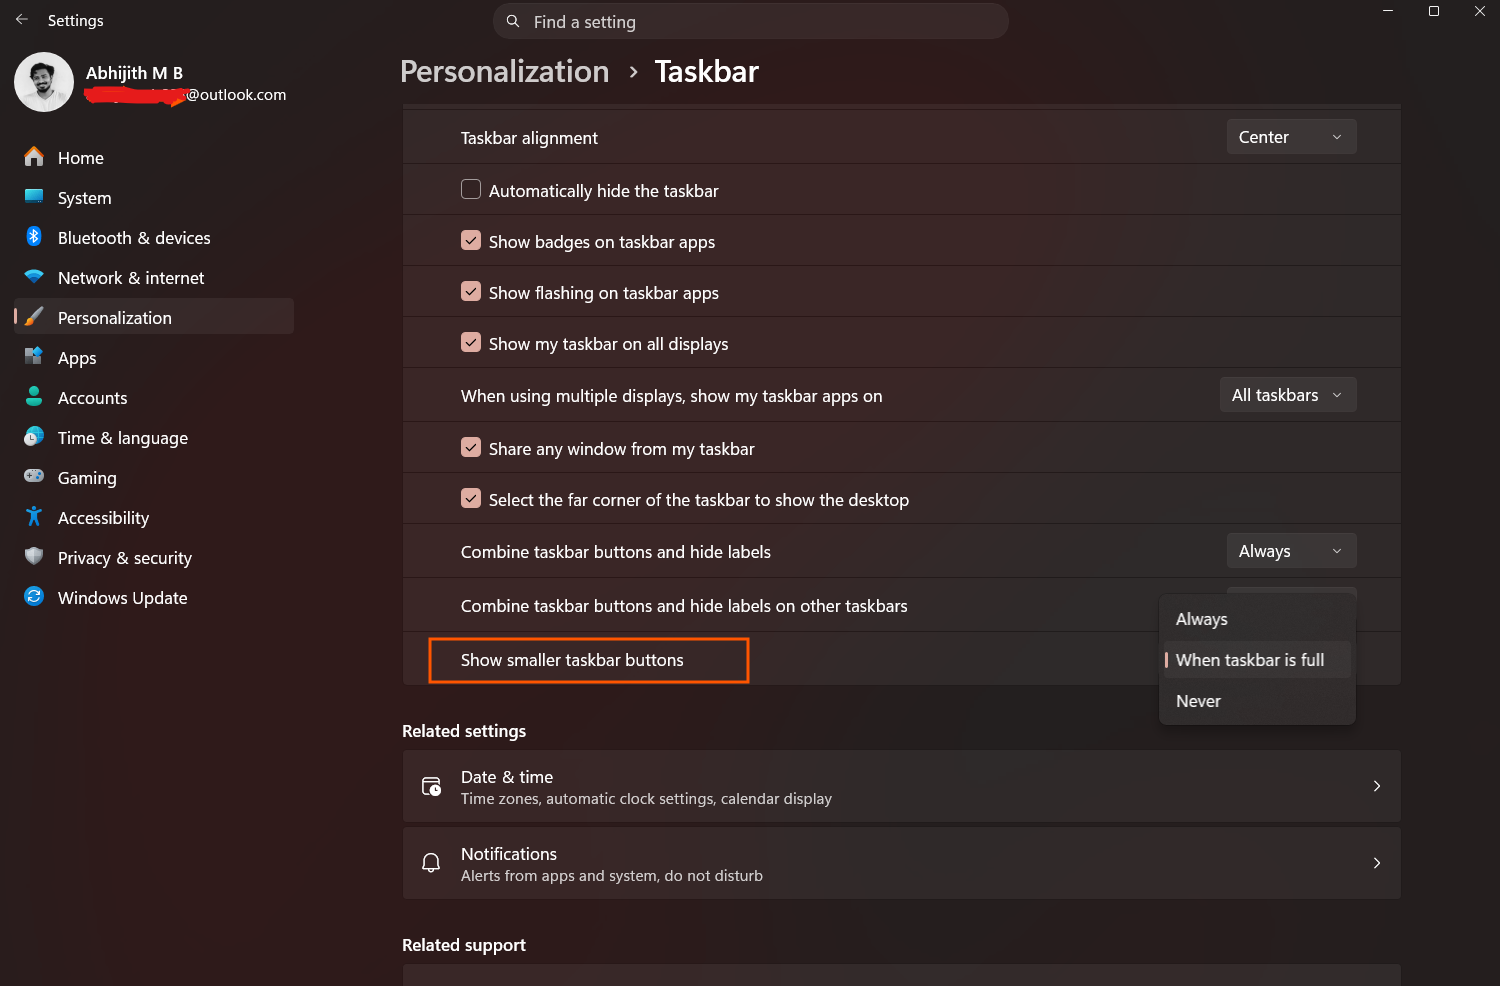Open the Combine taskbar buttons dropdown
Screen dimensions: 1500x986
(x=1291, y=550)
